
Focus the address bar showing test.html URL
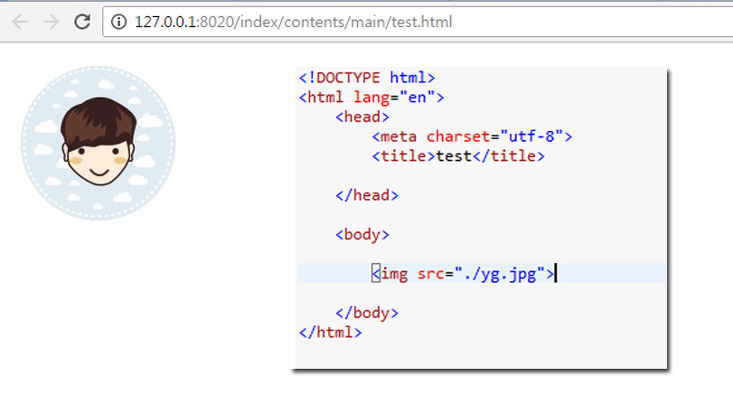[x=418, y=22]
